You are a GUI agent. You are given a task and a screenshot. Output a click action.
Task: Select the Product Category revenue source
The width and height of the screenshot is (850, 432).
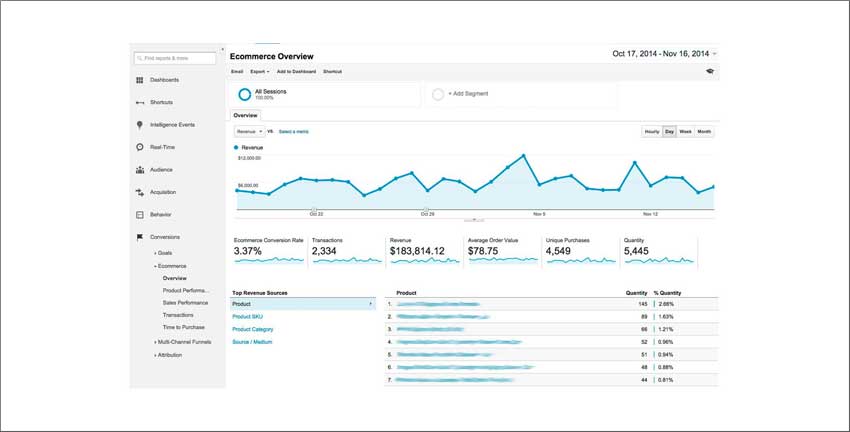point(253,330)
